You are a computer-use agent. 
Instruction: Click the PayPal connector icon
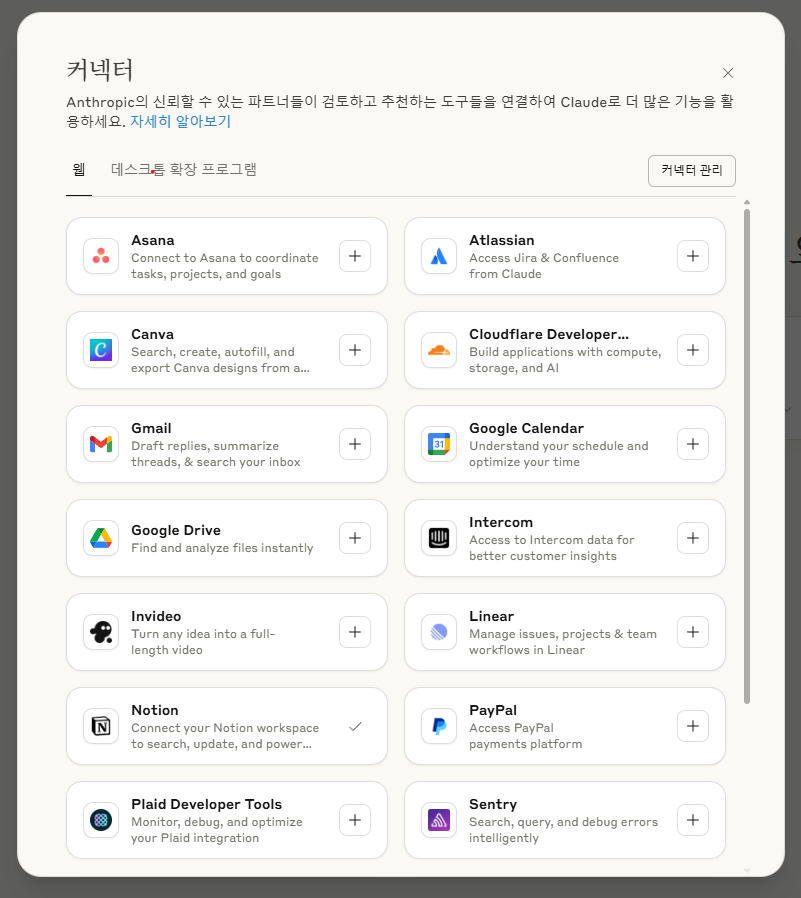438,726
